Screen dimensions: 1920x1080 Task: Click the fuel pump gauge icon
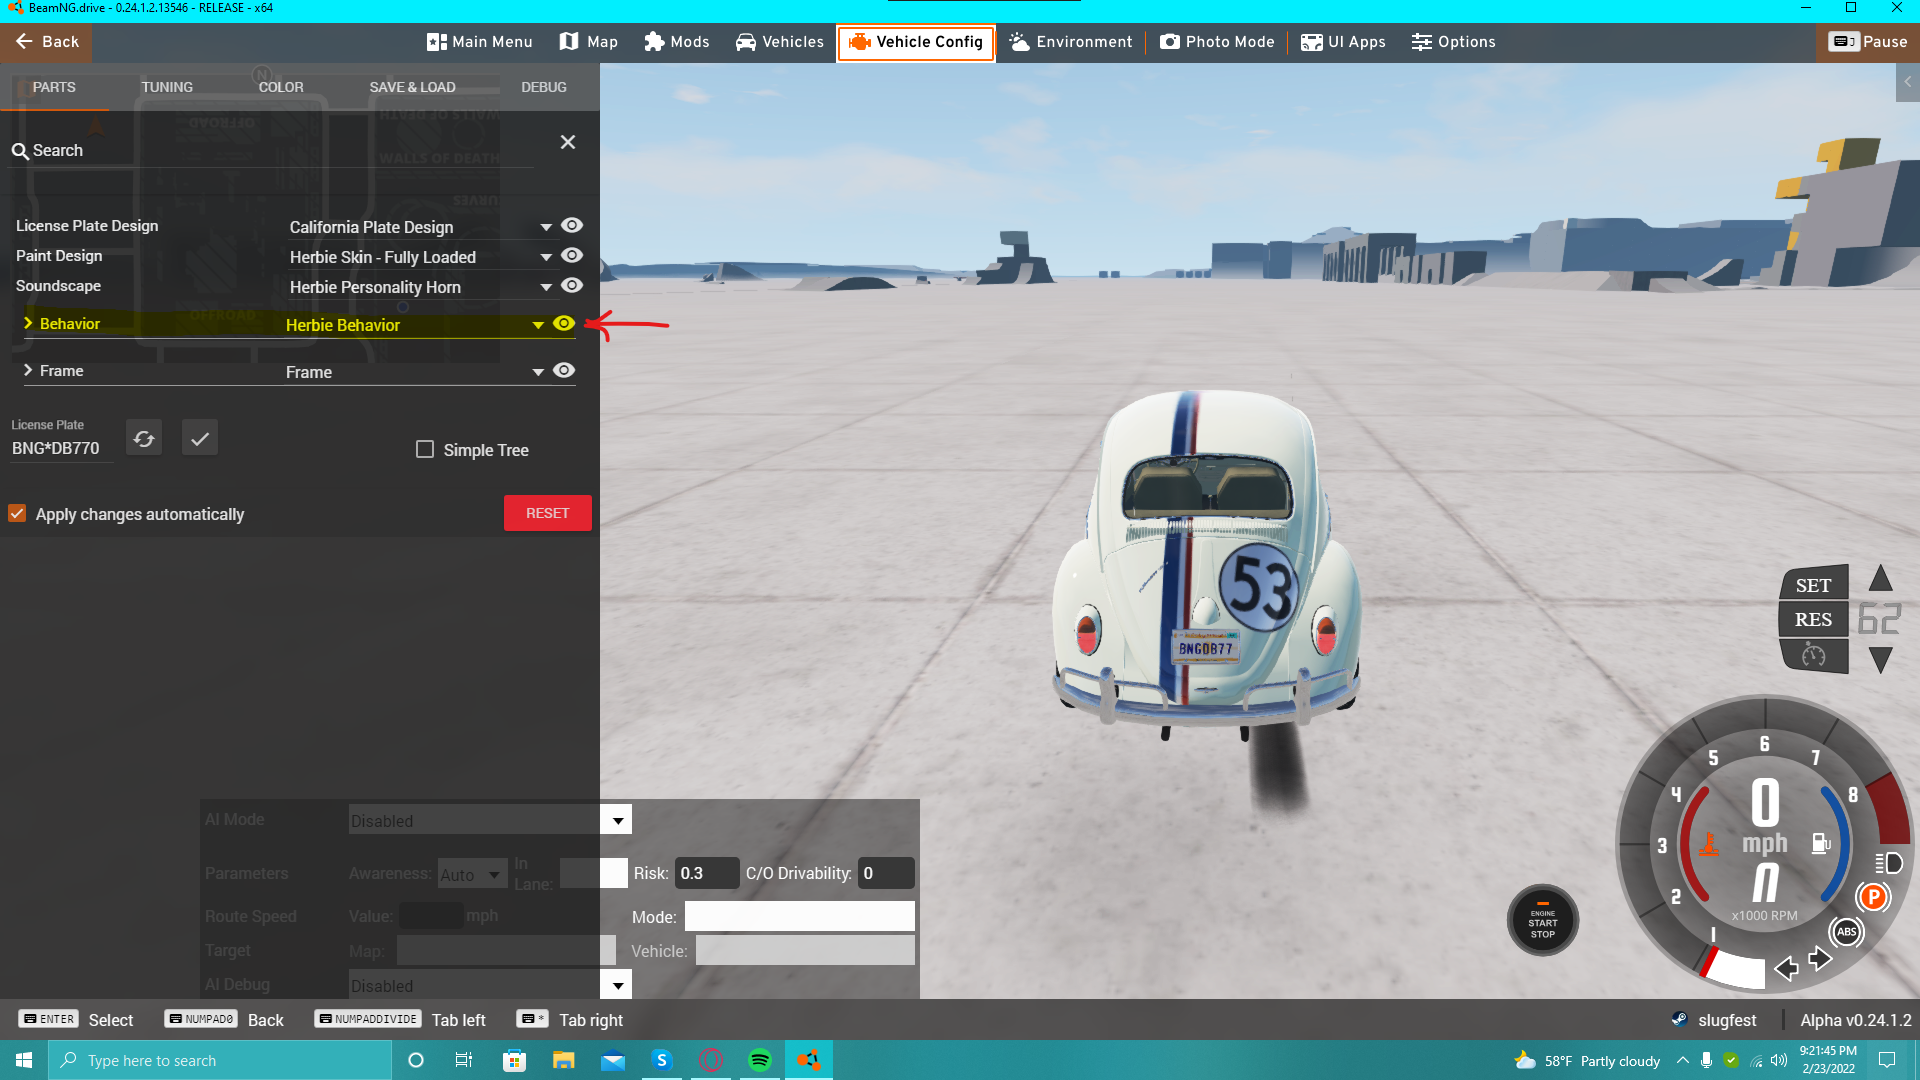click(1822, 844)
